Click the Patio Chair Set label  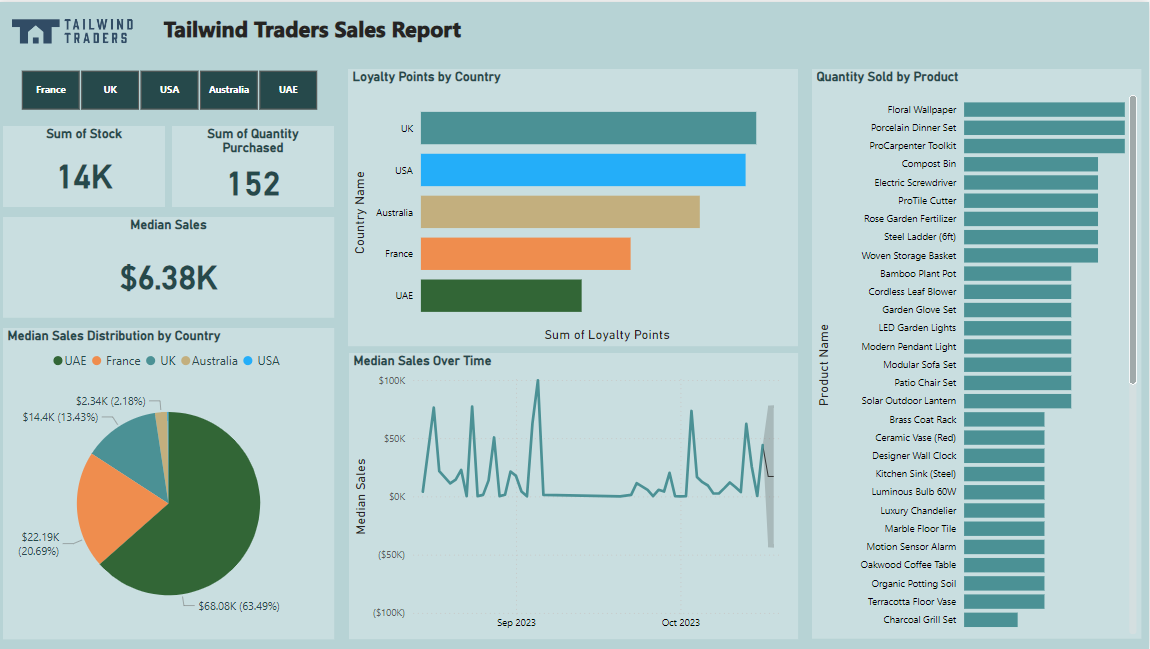pos(925,383)
